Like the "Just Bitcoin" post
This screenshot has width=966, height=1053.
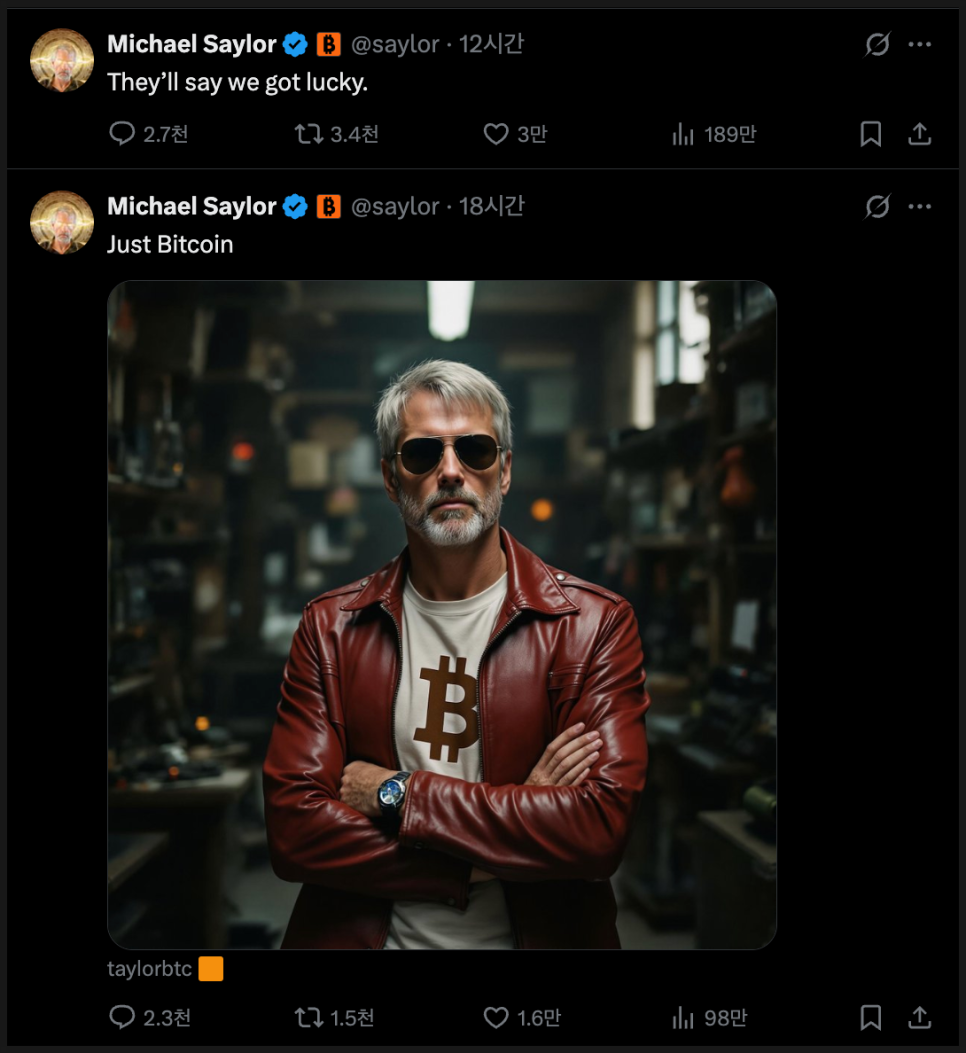(496, 1018)
